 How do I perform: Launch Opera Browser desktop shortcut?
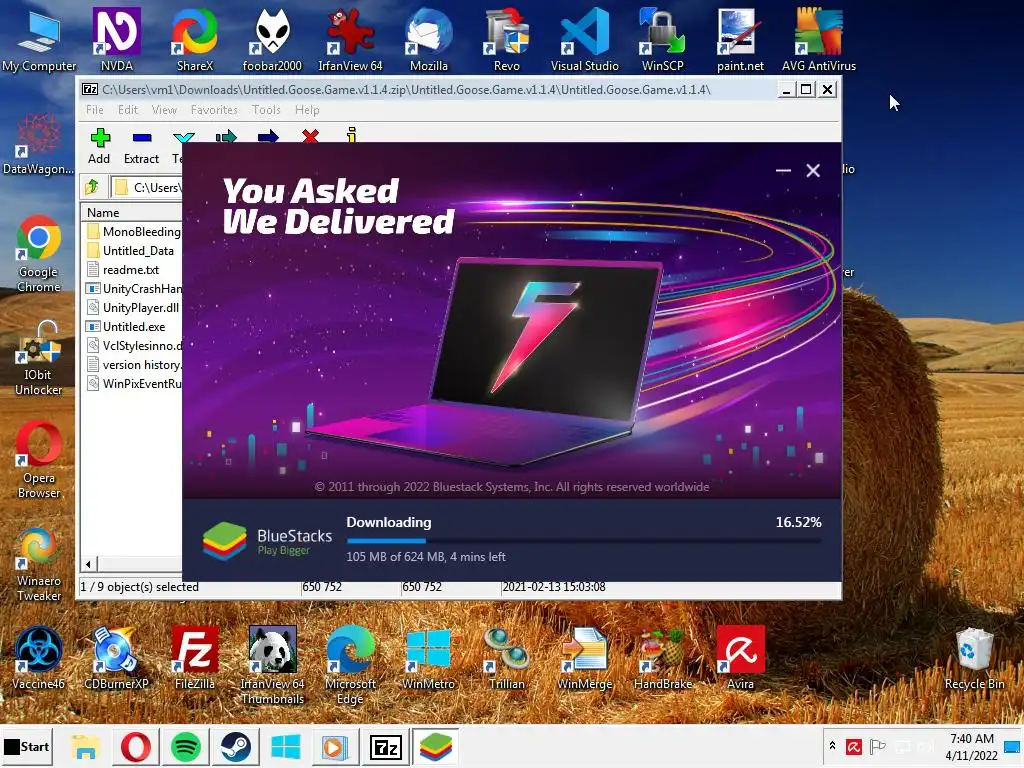pyautogui.click(x=39, y=460)
